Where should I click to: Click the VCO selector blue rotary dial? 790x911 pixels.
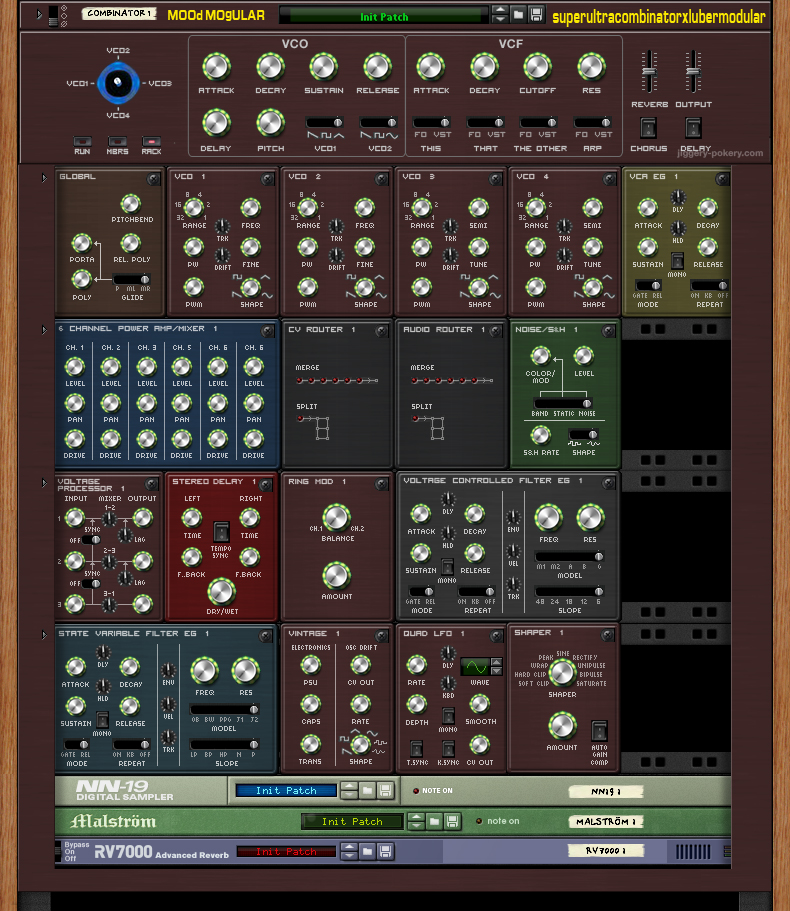point(118,83)
